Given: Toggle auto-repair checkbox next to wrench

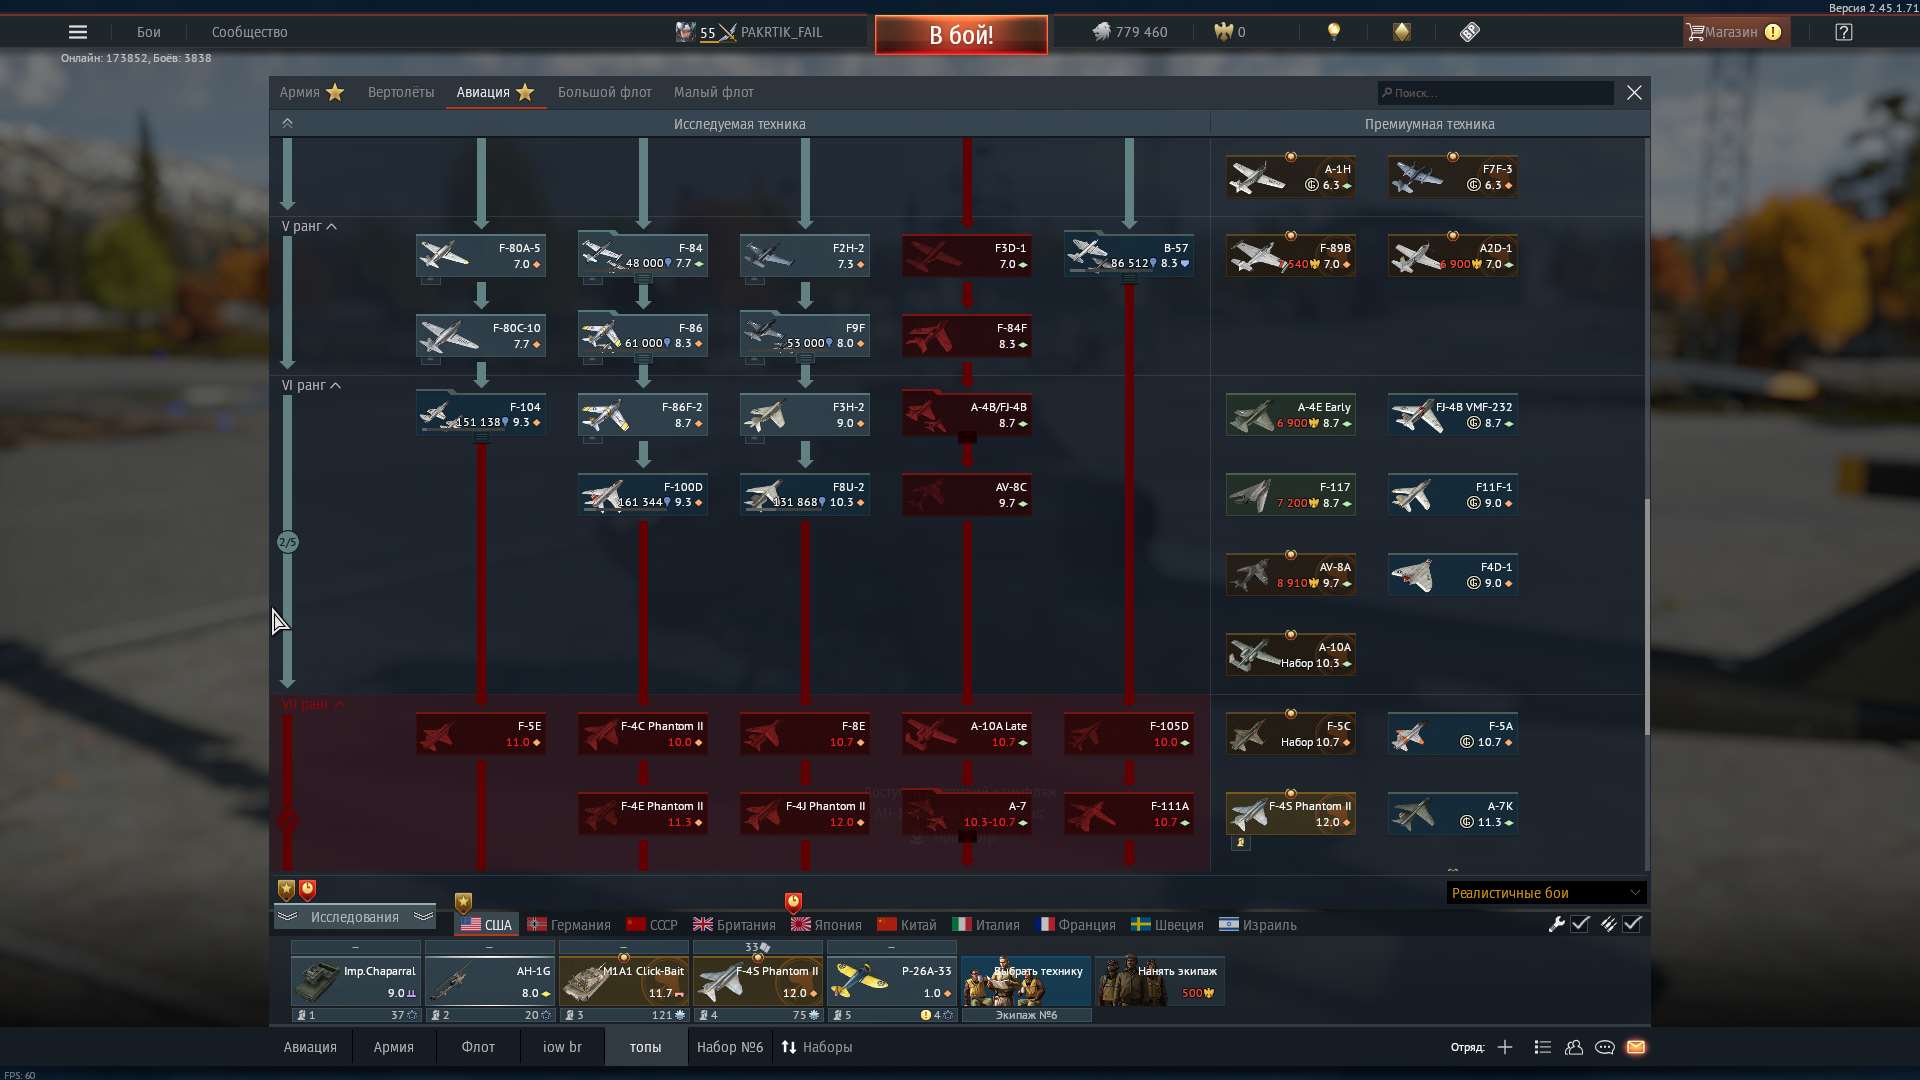Looking at the screenshot, I should (1580, 924).
